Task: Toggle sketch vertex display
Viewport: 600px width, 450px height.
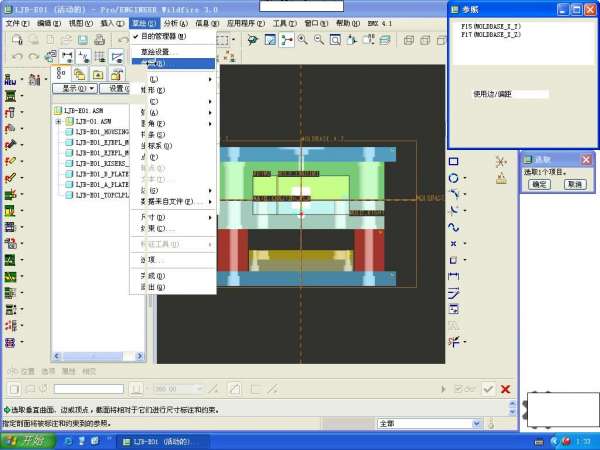Action: 116,57
